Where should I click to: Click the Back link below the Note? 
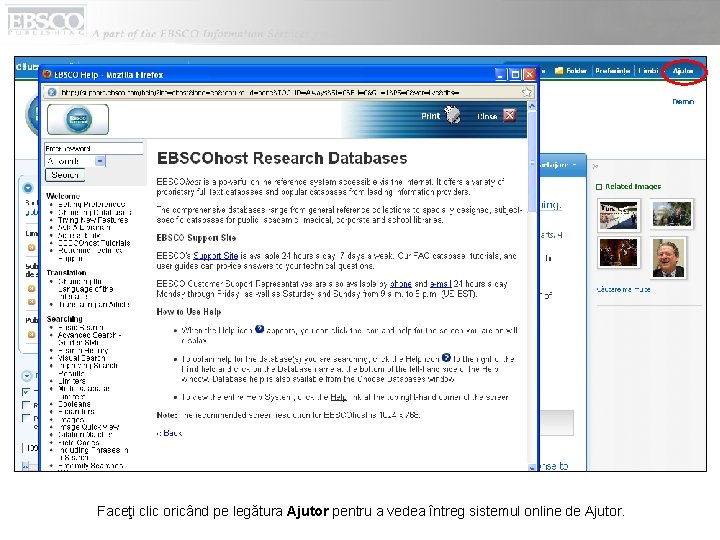pos(169,433)
